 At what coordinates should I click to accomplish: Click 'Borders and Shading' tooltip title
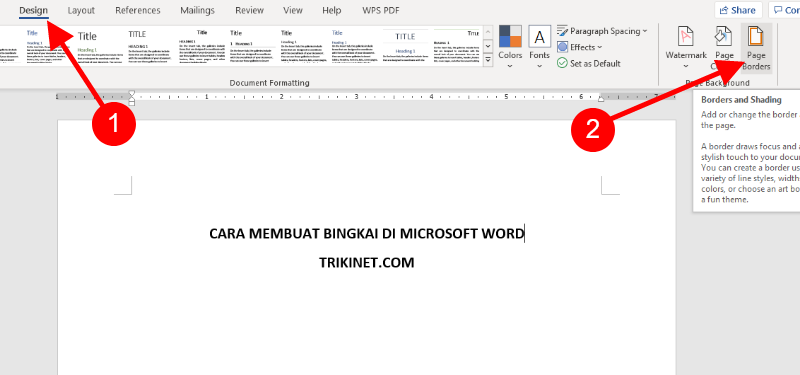[741, 100]
